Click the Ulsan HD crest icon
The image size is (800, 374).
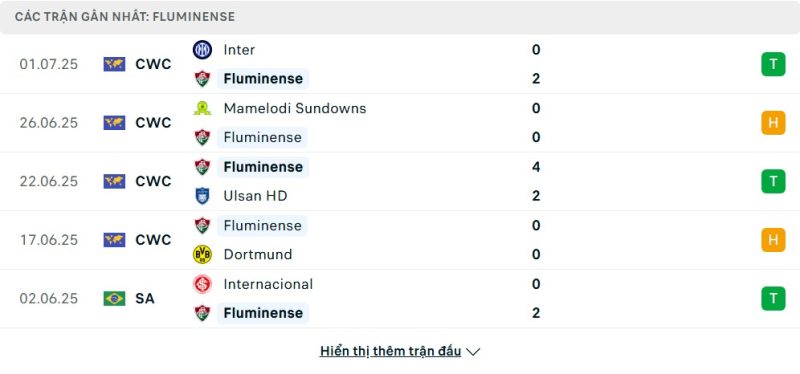[x=202, y=196]
